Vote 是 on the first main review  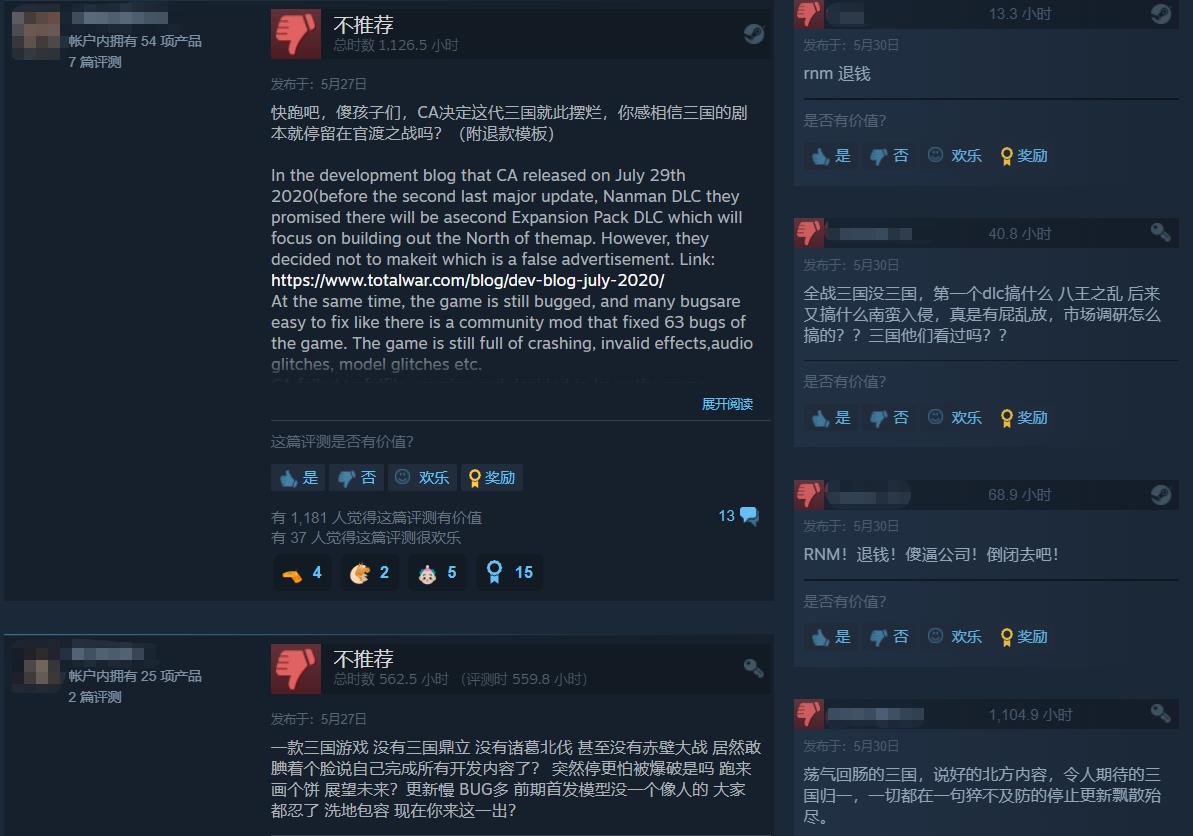(x=298, y=478)
